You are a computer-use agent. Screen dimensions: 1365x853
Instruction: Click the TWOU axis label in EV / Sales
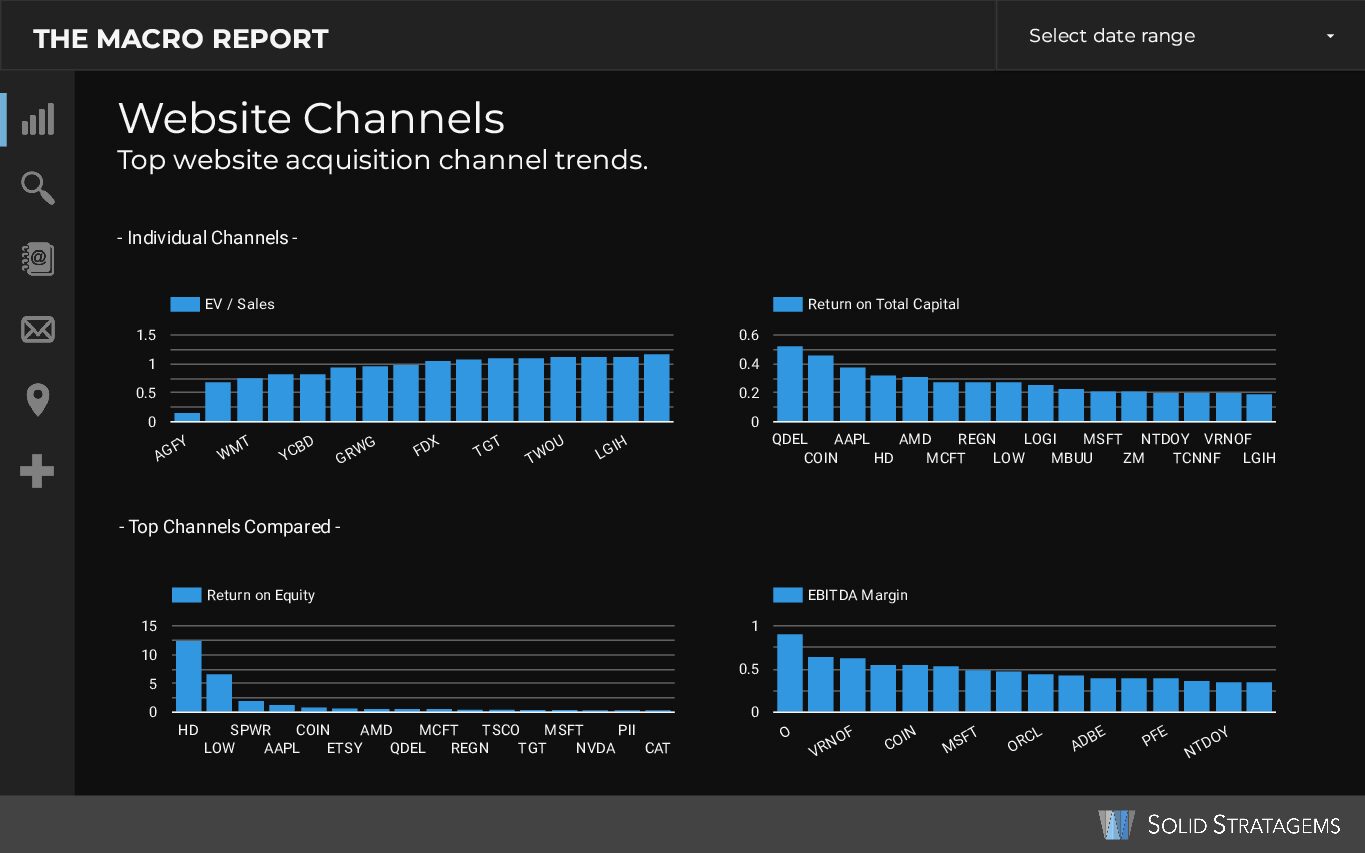(x=545, y=450)
